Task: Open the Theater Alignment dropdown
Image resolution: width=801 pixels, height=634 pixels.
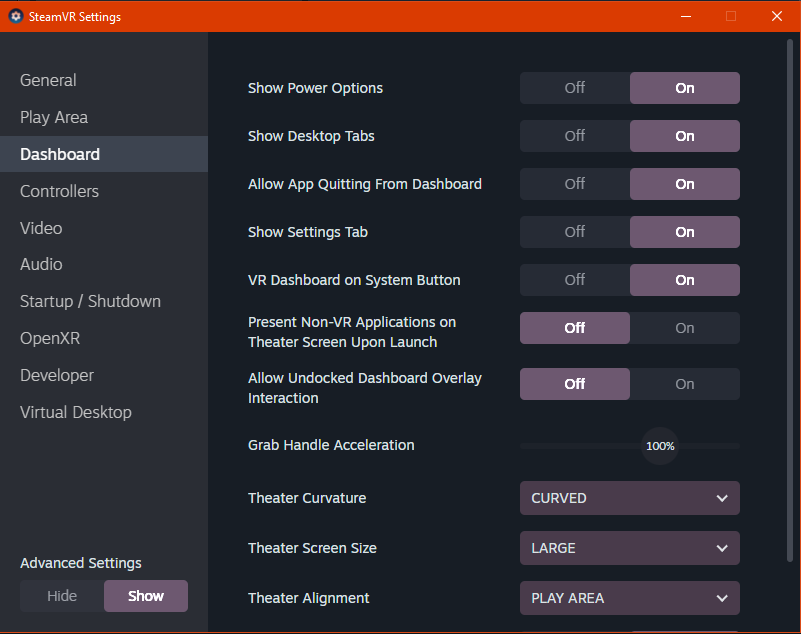Action: pyautogui.click(x=630, y=598)
